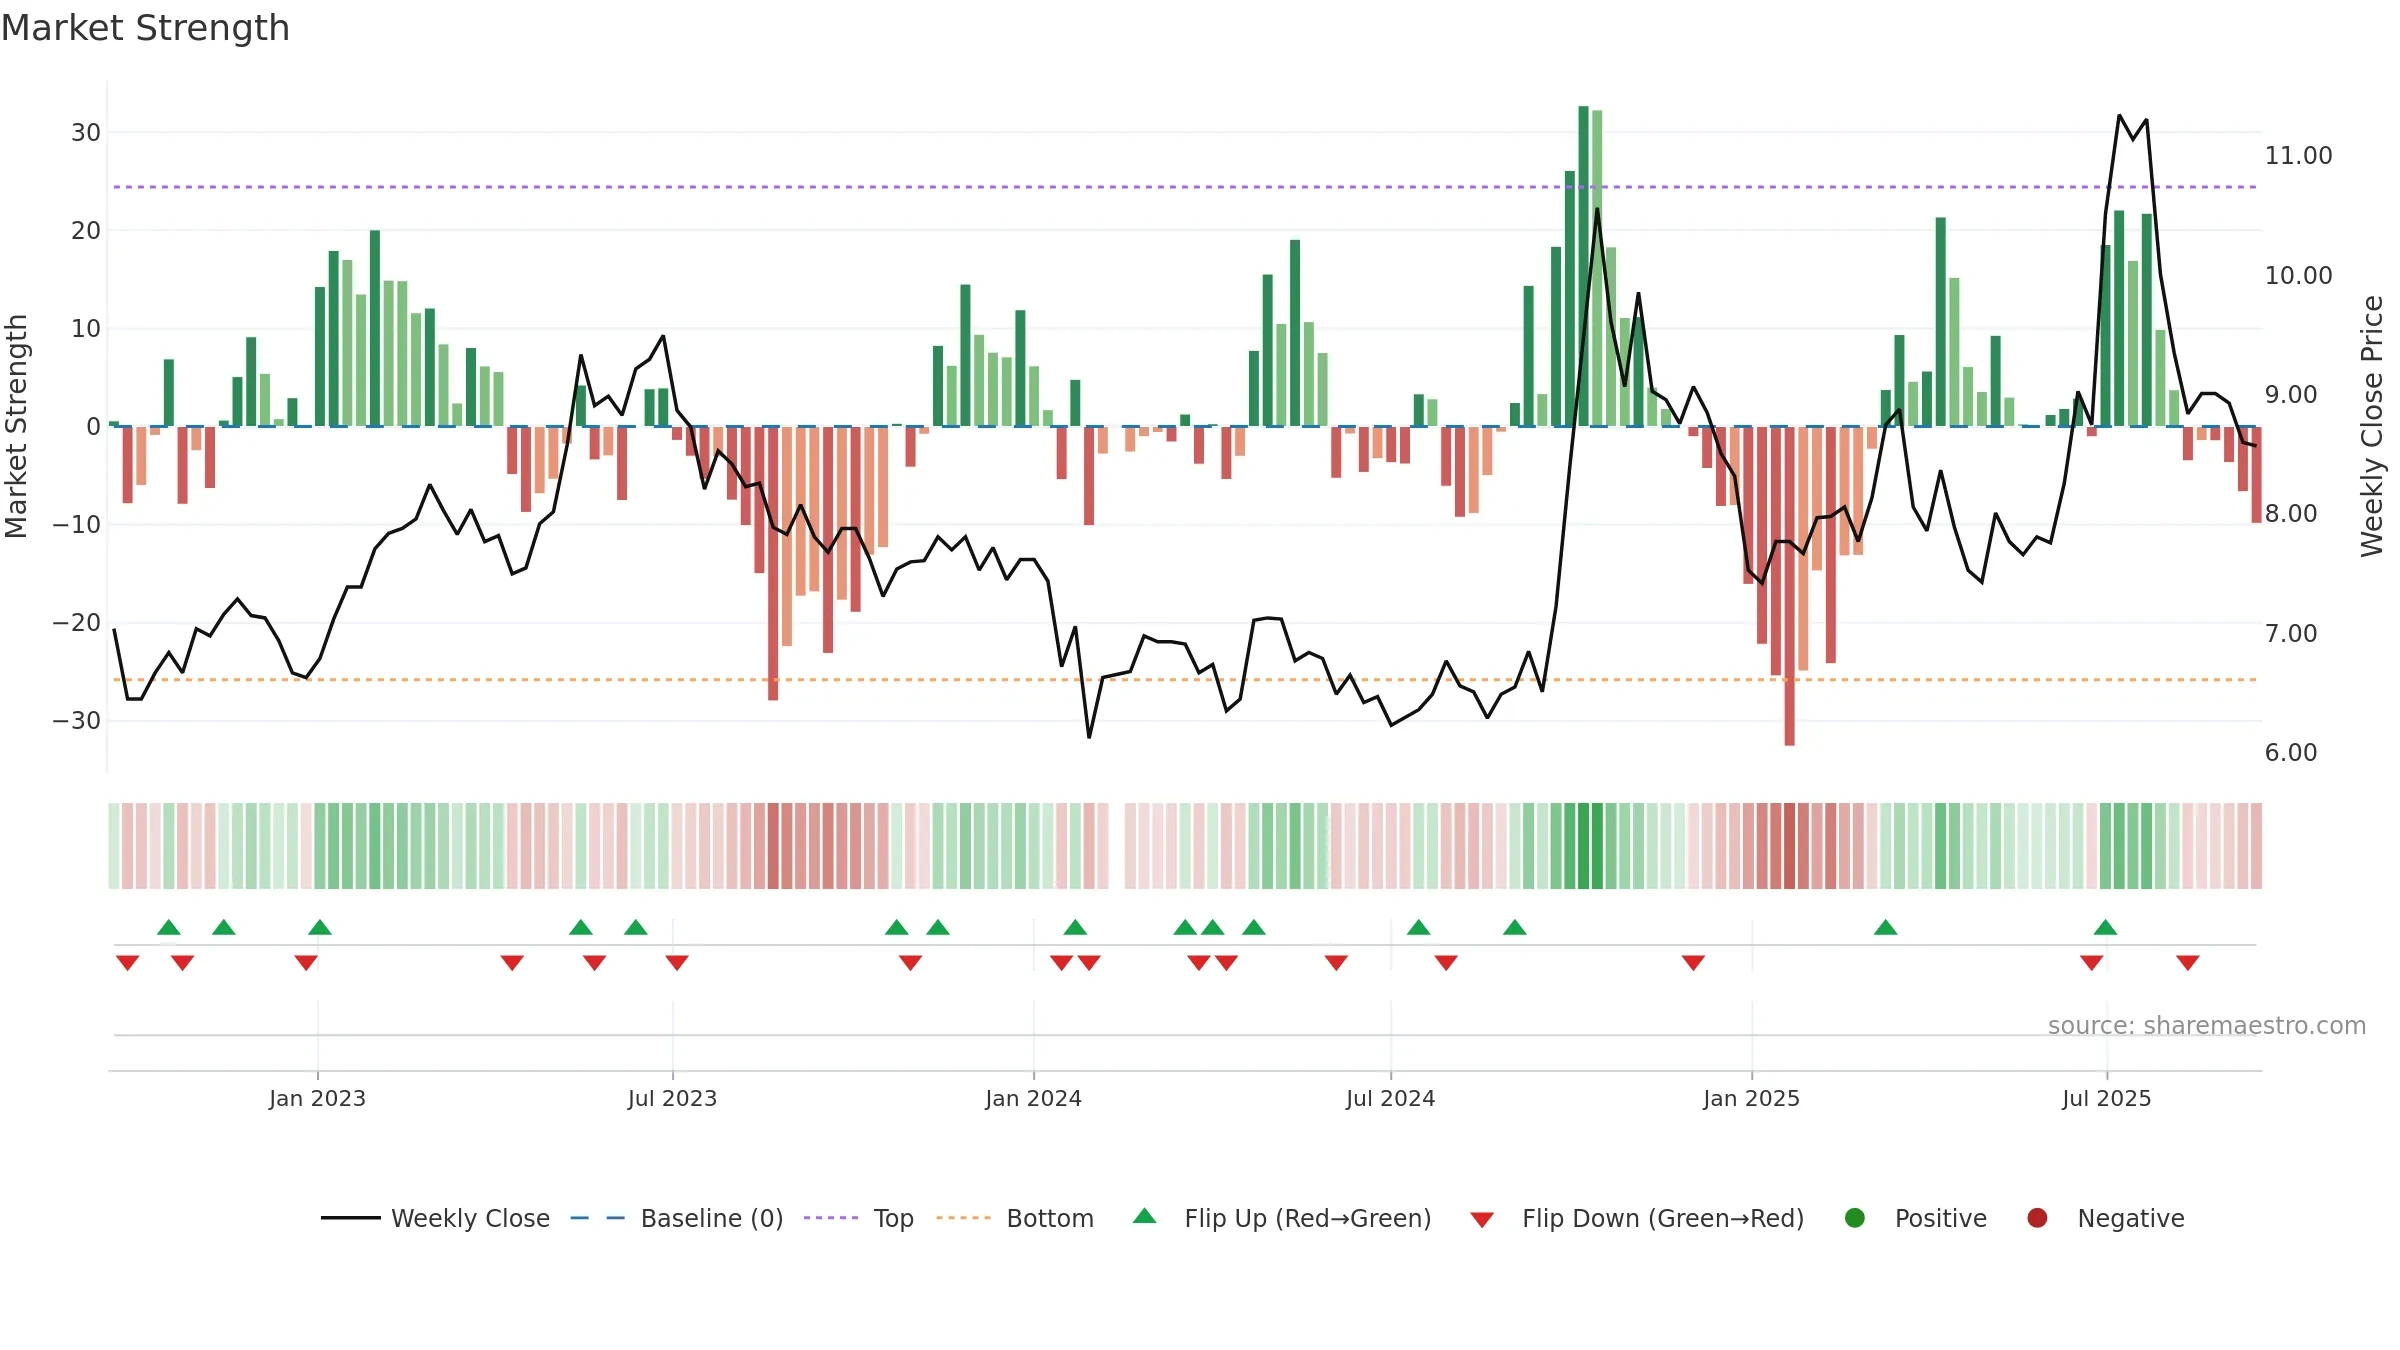Click the 30 market strength axis tick
Image resolution: width=2400 pixels, height=1350 pixels.
click(86, 133)
